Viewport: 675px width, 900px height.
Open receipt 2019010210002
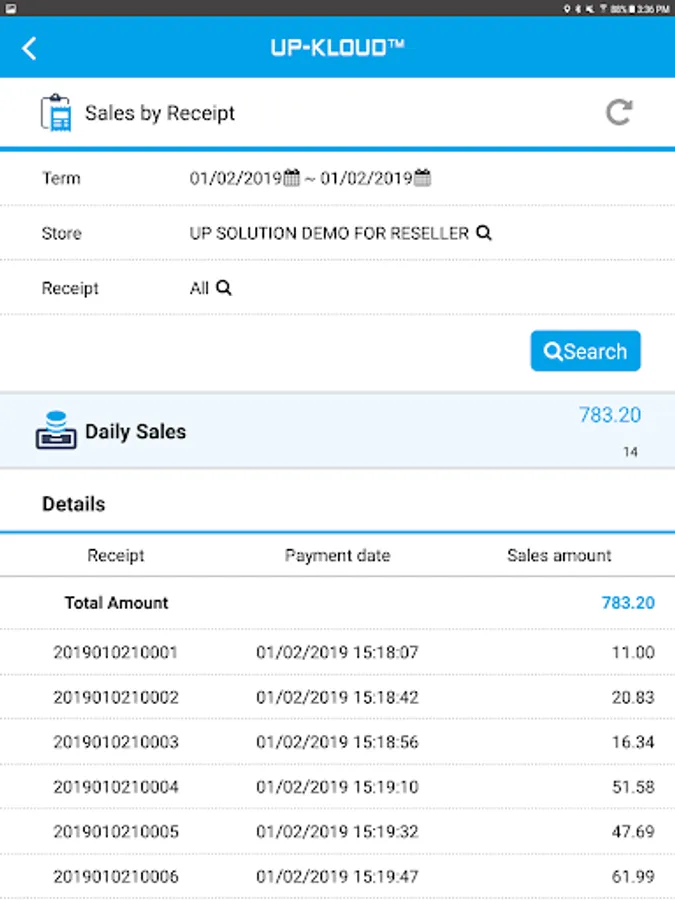116,697
